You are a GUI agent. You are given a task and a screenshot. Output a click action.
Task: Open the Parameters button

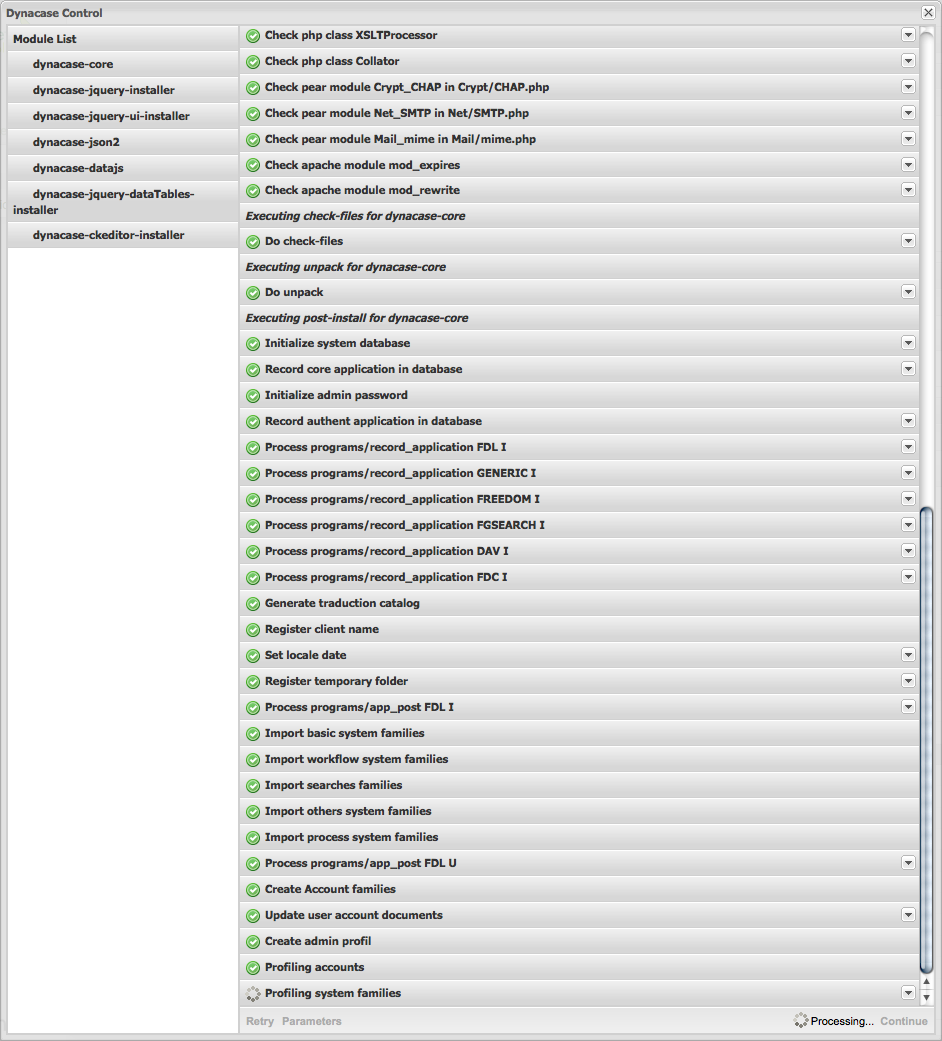click(311, 1021)
